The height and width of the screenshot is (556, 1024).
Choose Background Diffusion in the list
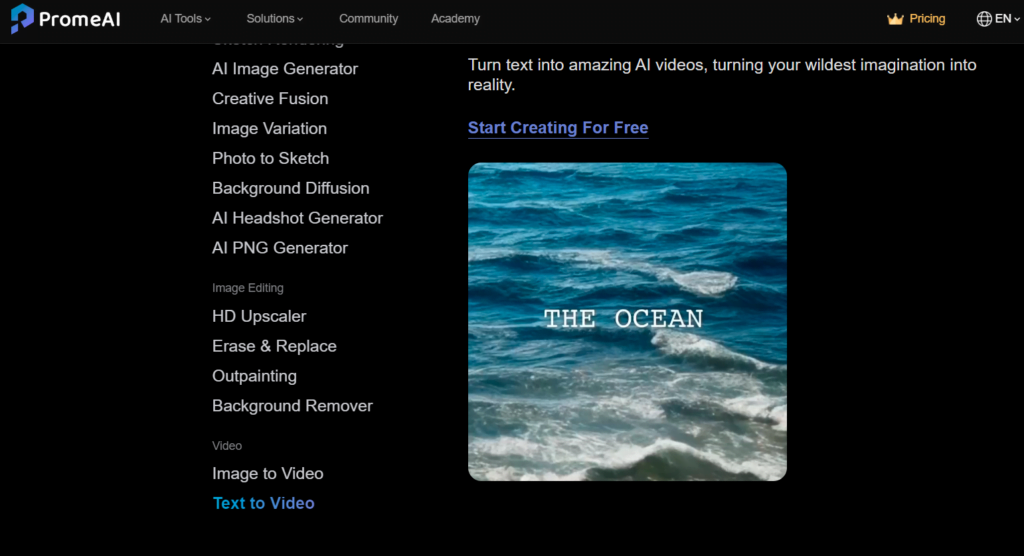(291, 188)
